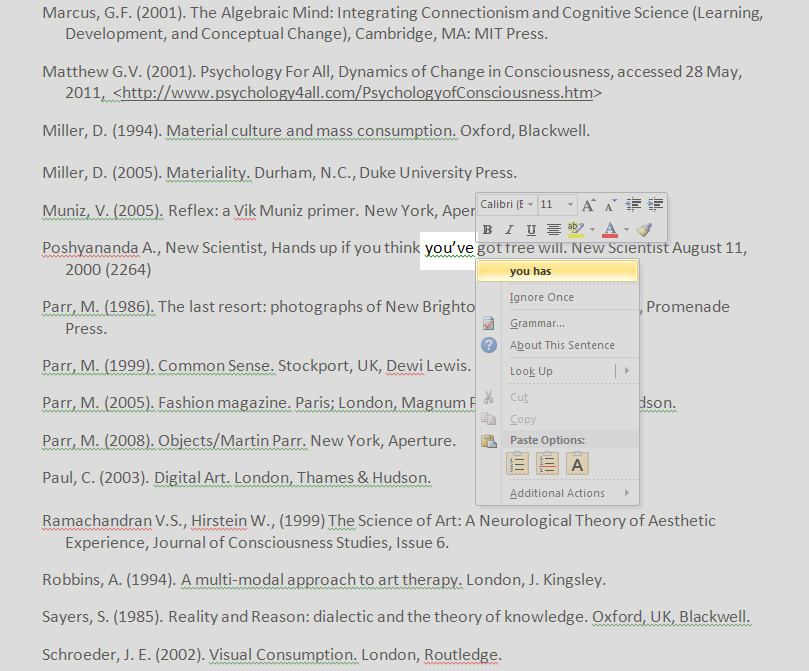Click Shrink Font icon in mini toolbar
The width and height of the screenshot is (809, 671).
point(610,205)
